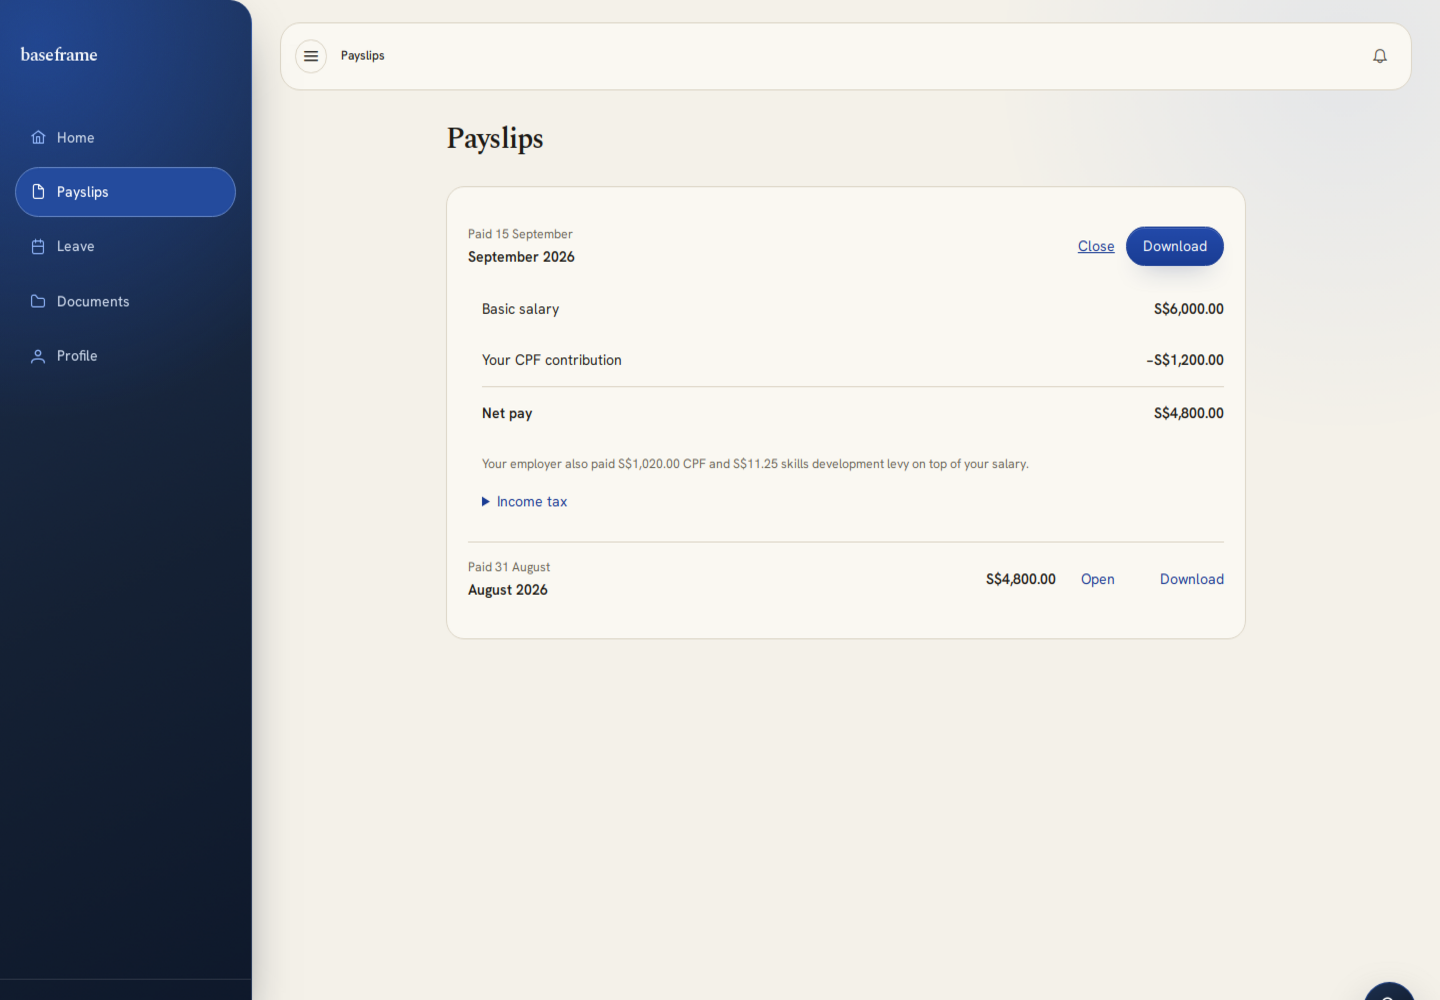Click 'August 2026' payslip title
1440x1000 pixels.
[508, 590]
